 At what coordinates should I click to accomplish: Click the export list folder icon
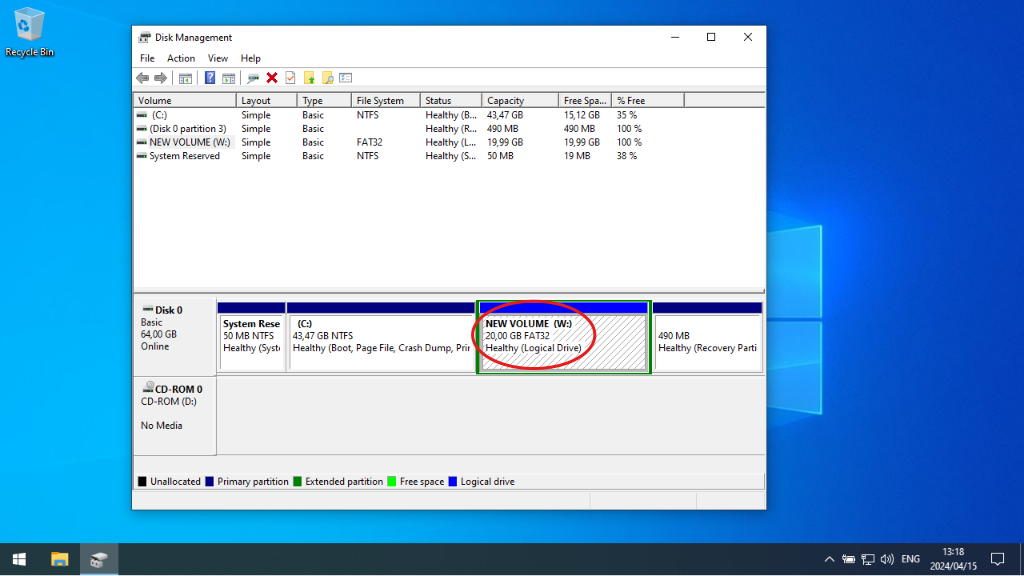[x=309, y=77]
